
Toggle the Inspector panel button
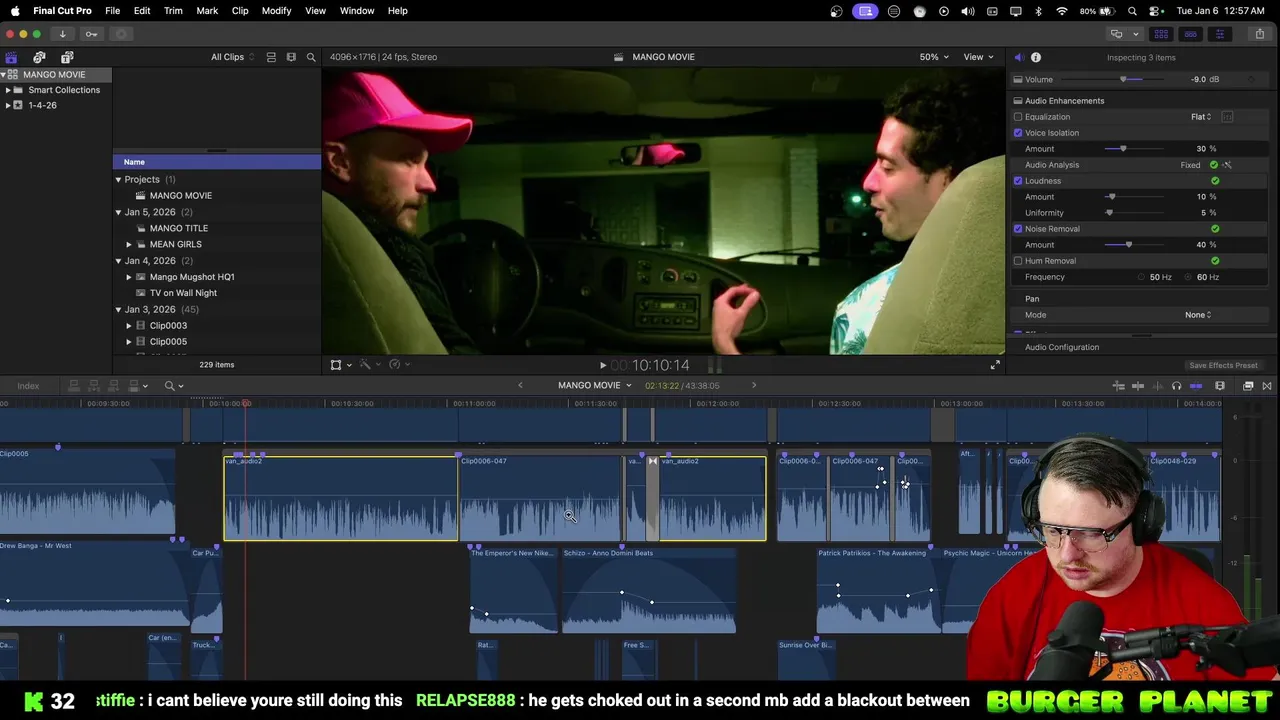(1219, 34)
